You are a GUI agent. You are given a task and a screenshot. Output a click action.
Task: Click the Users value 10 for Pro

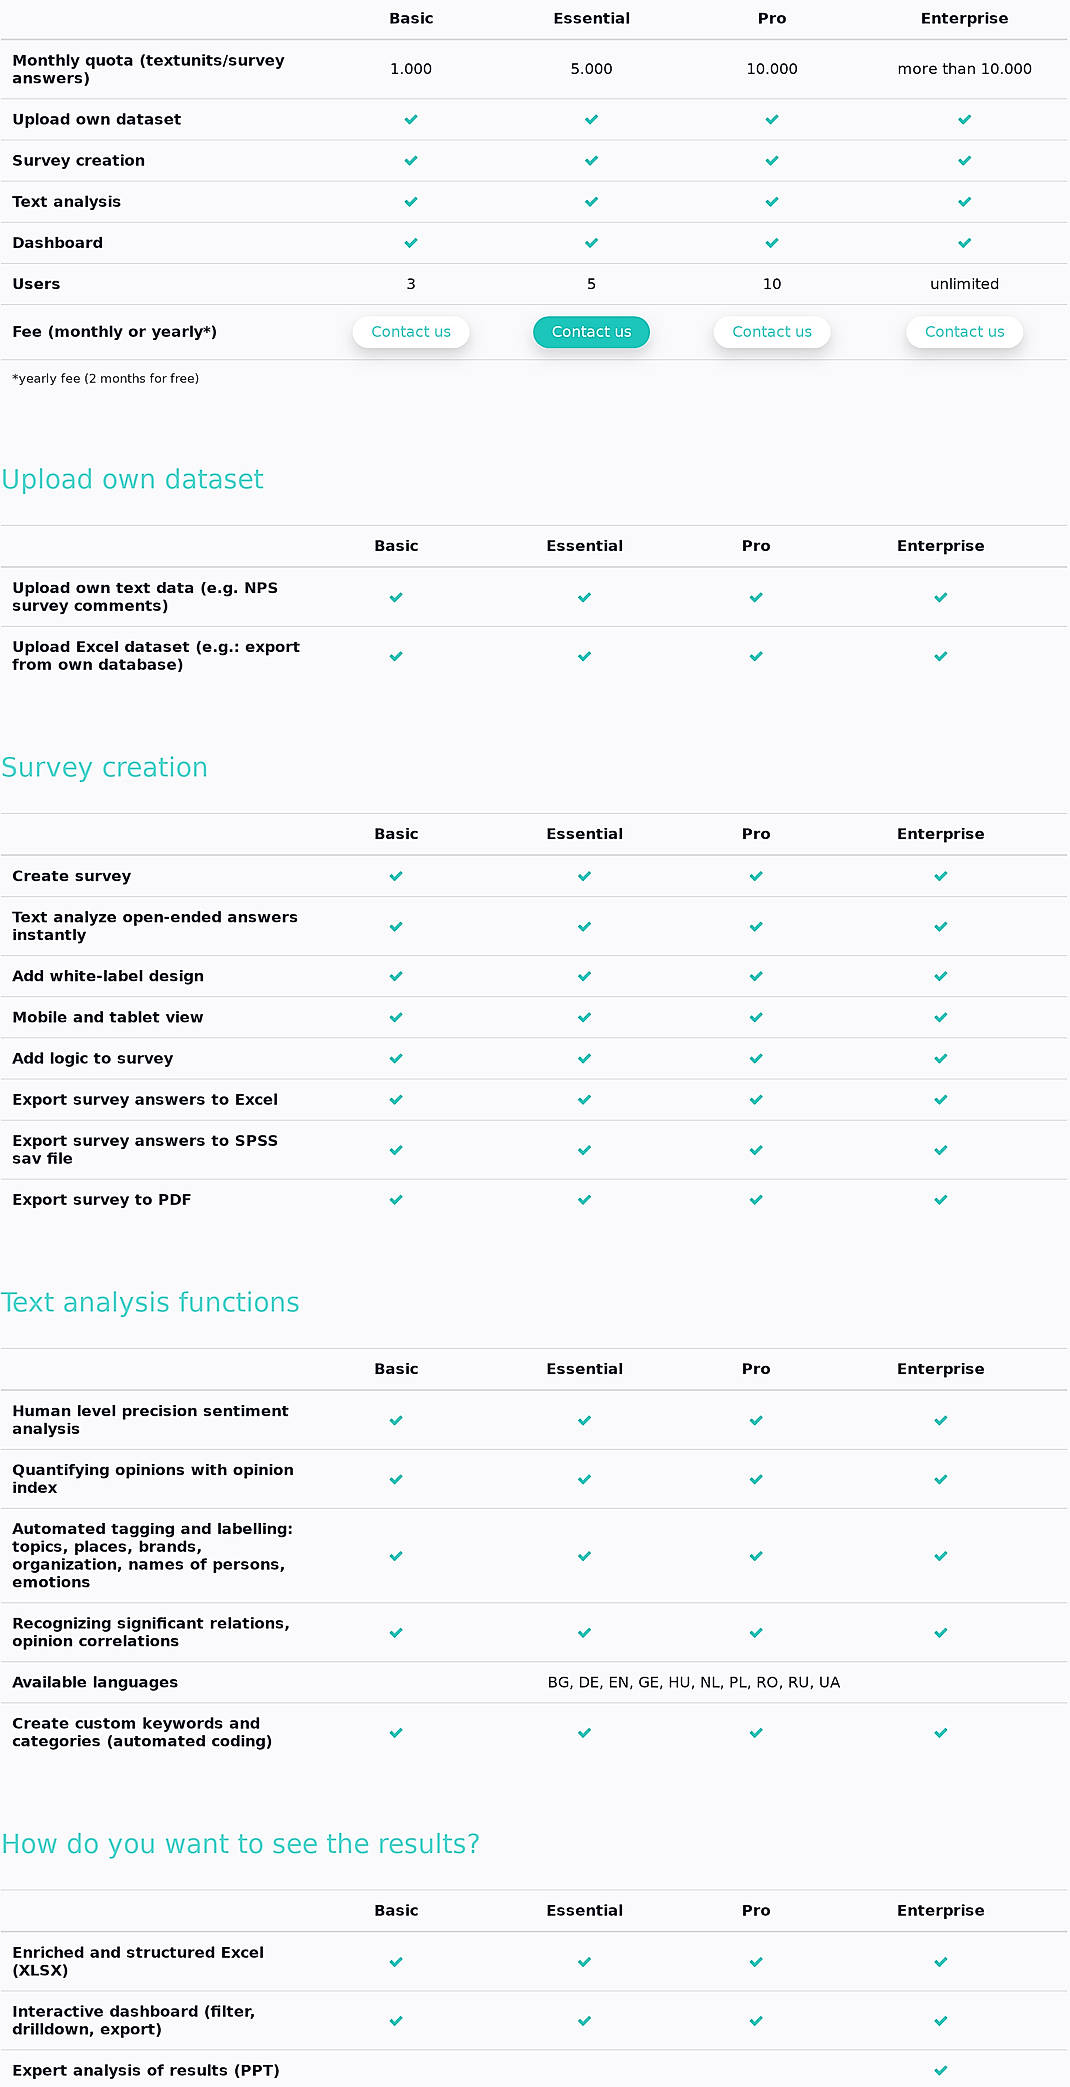tap(772, 284)
